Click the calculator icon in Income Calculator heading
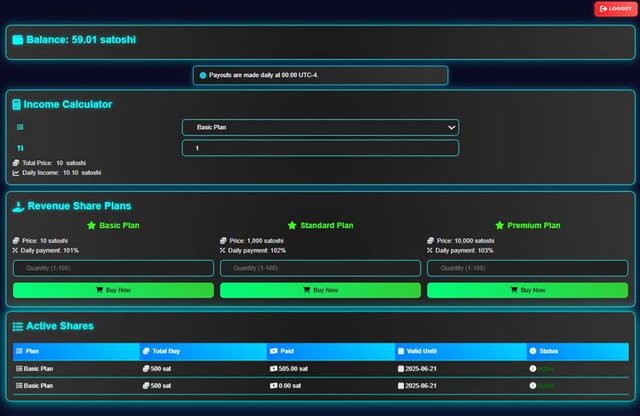 coord(17,104)
